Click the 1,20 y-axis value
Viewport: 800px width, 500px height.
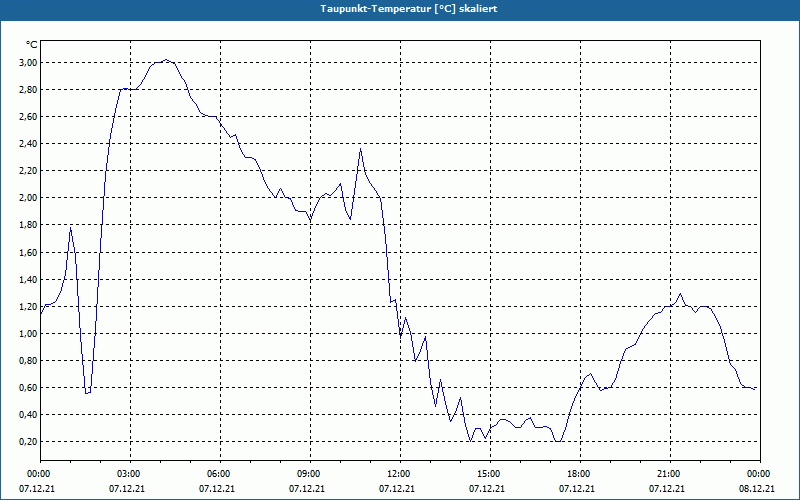(x=28, y=307)
